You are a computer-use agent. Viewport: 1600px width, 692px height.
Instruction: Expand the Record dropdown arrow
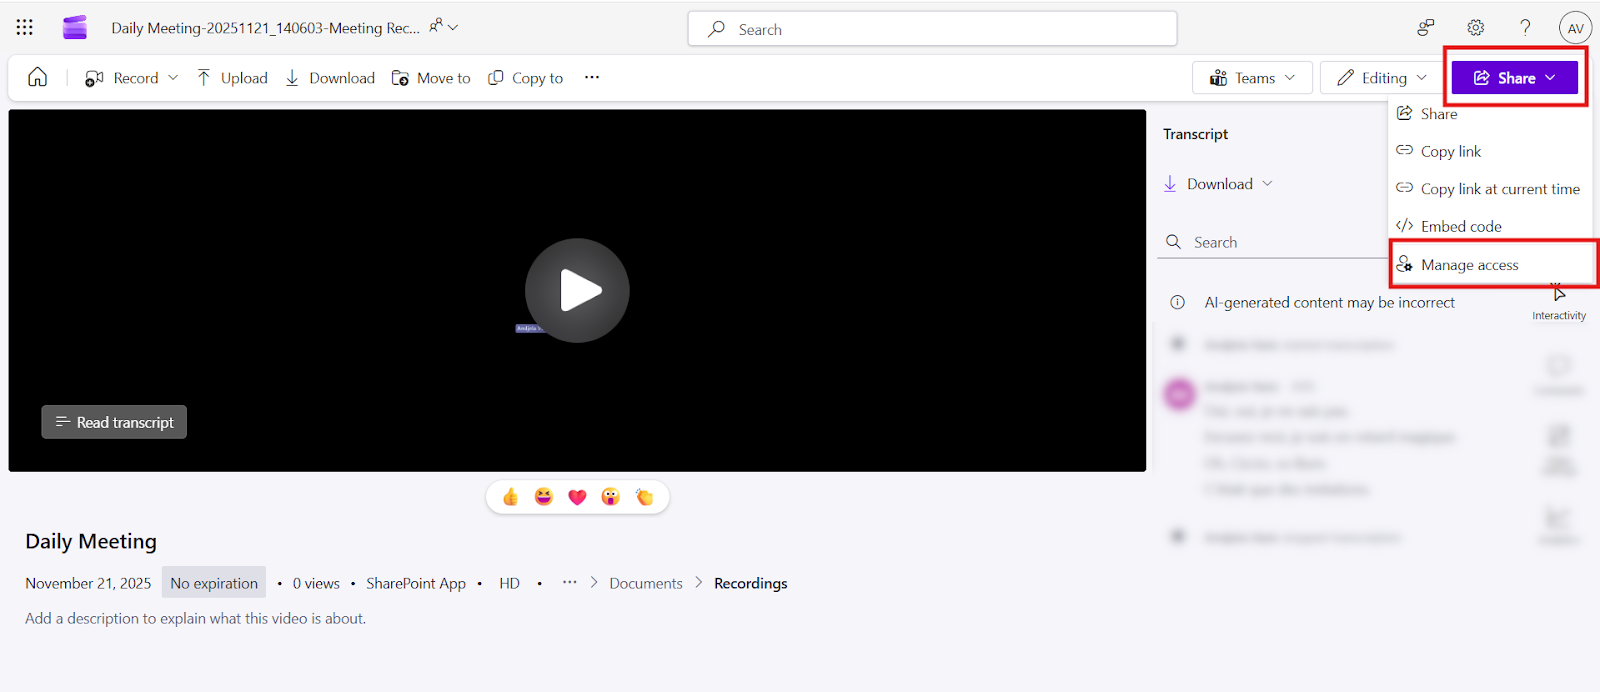pyautogui.click(x=173, y=78)
